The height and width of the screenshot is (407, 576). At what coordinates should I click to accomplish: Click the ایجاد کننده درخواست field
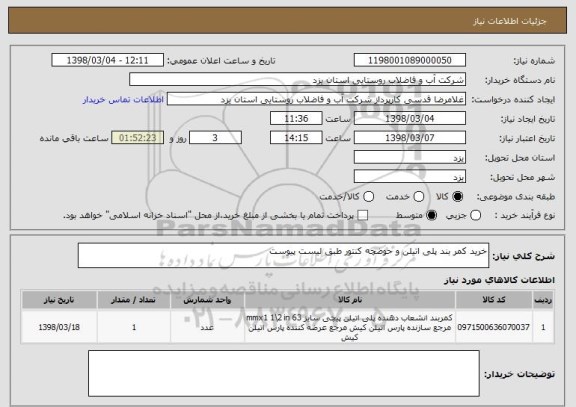[316, 99]
